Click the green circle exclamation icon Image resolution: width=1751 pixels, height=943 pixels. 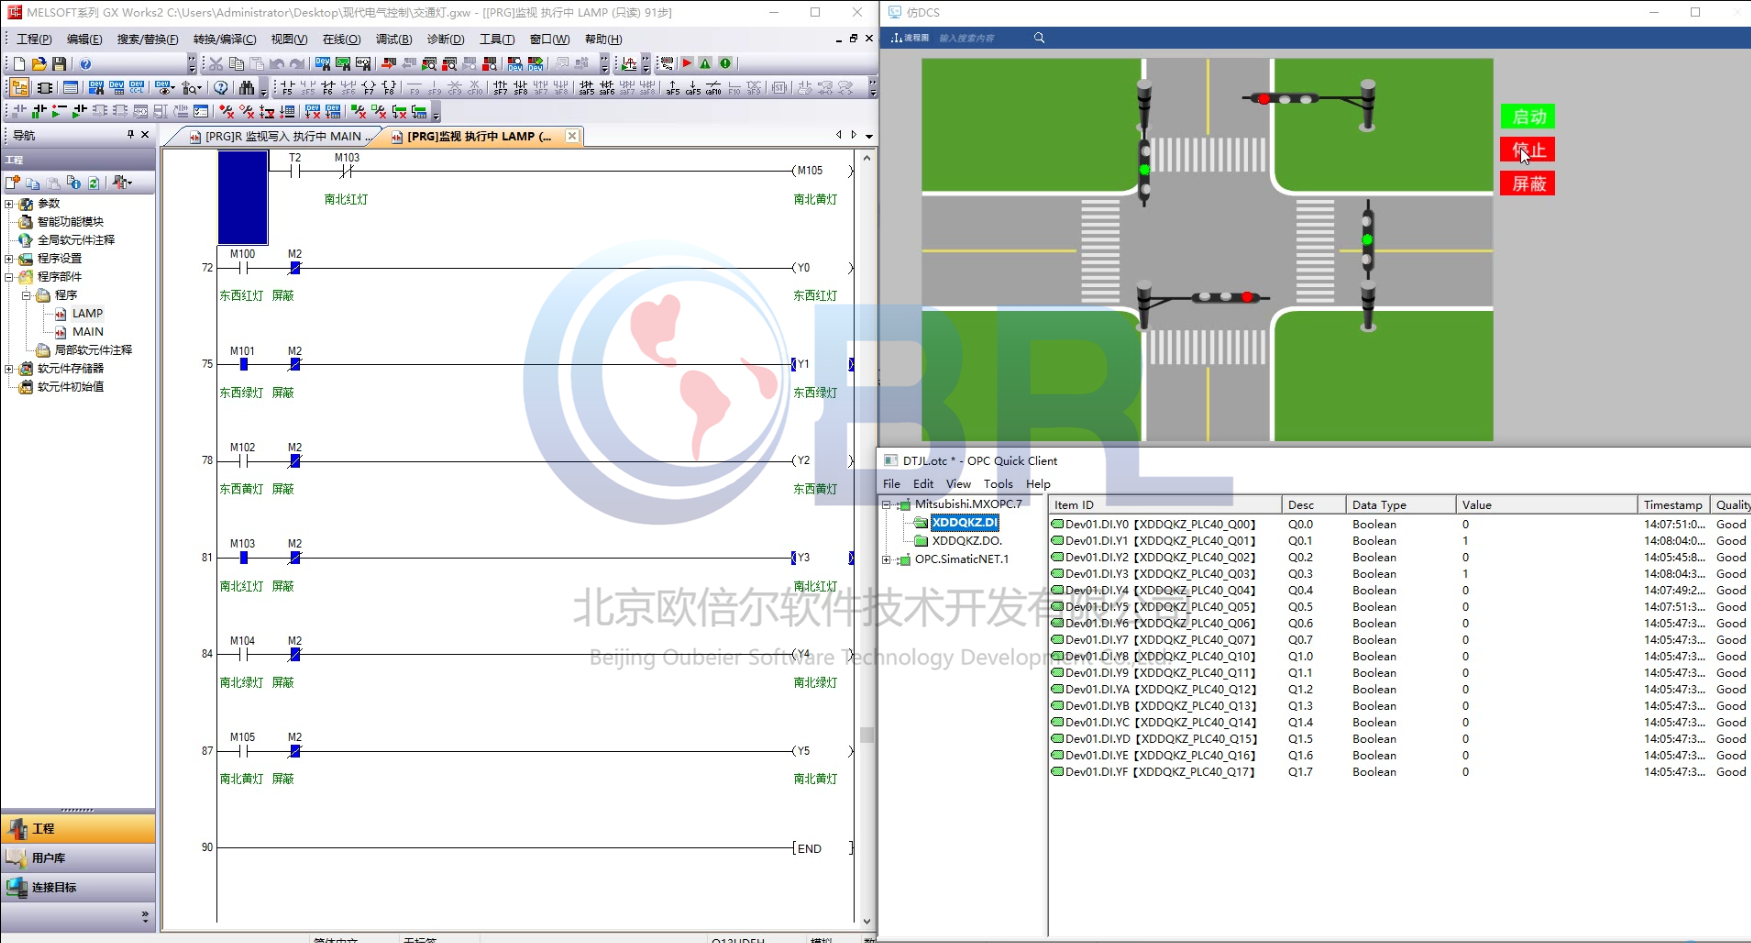point(726,64)
